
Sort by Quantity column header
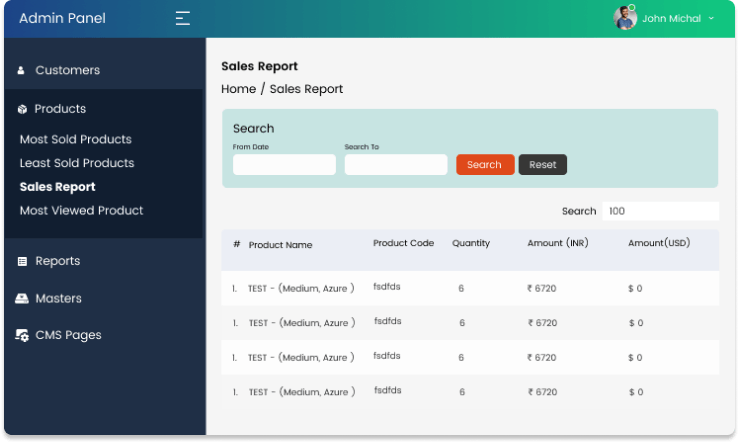471,243
